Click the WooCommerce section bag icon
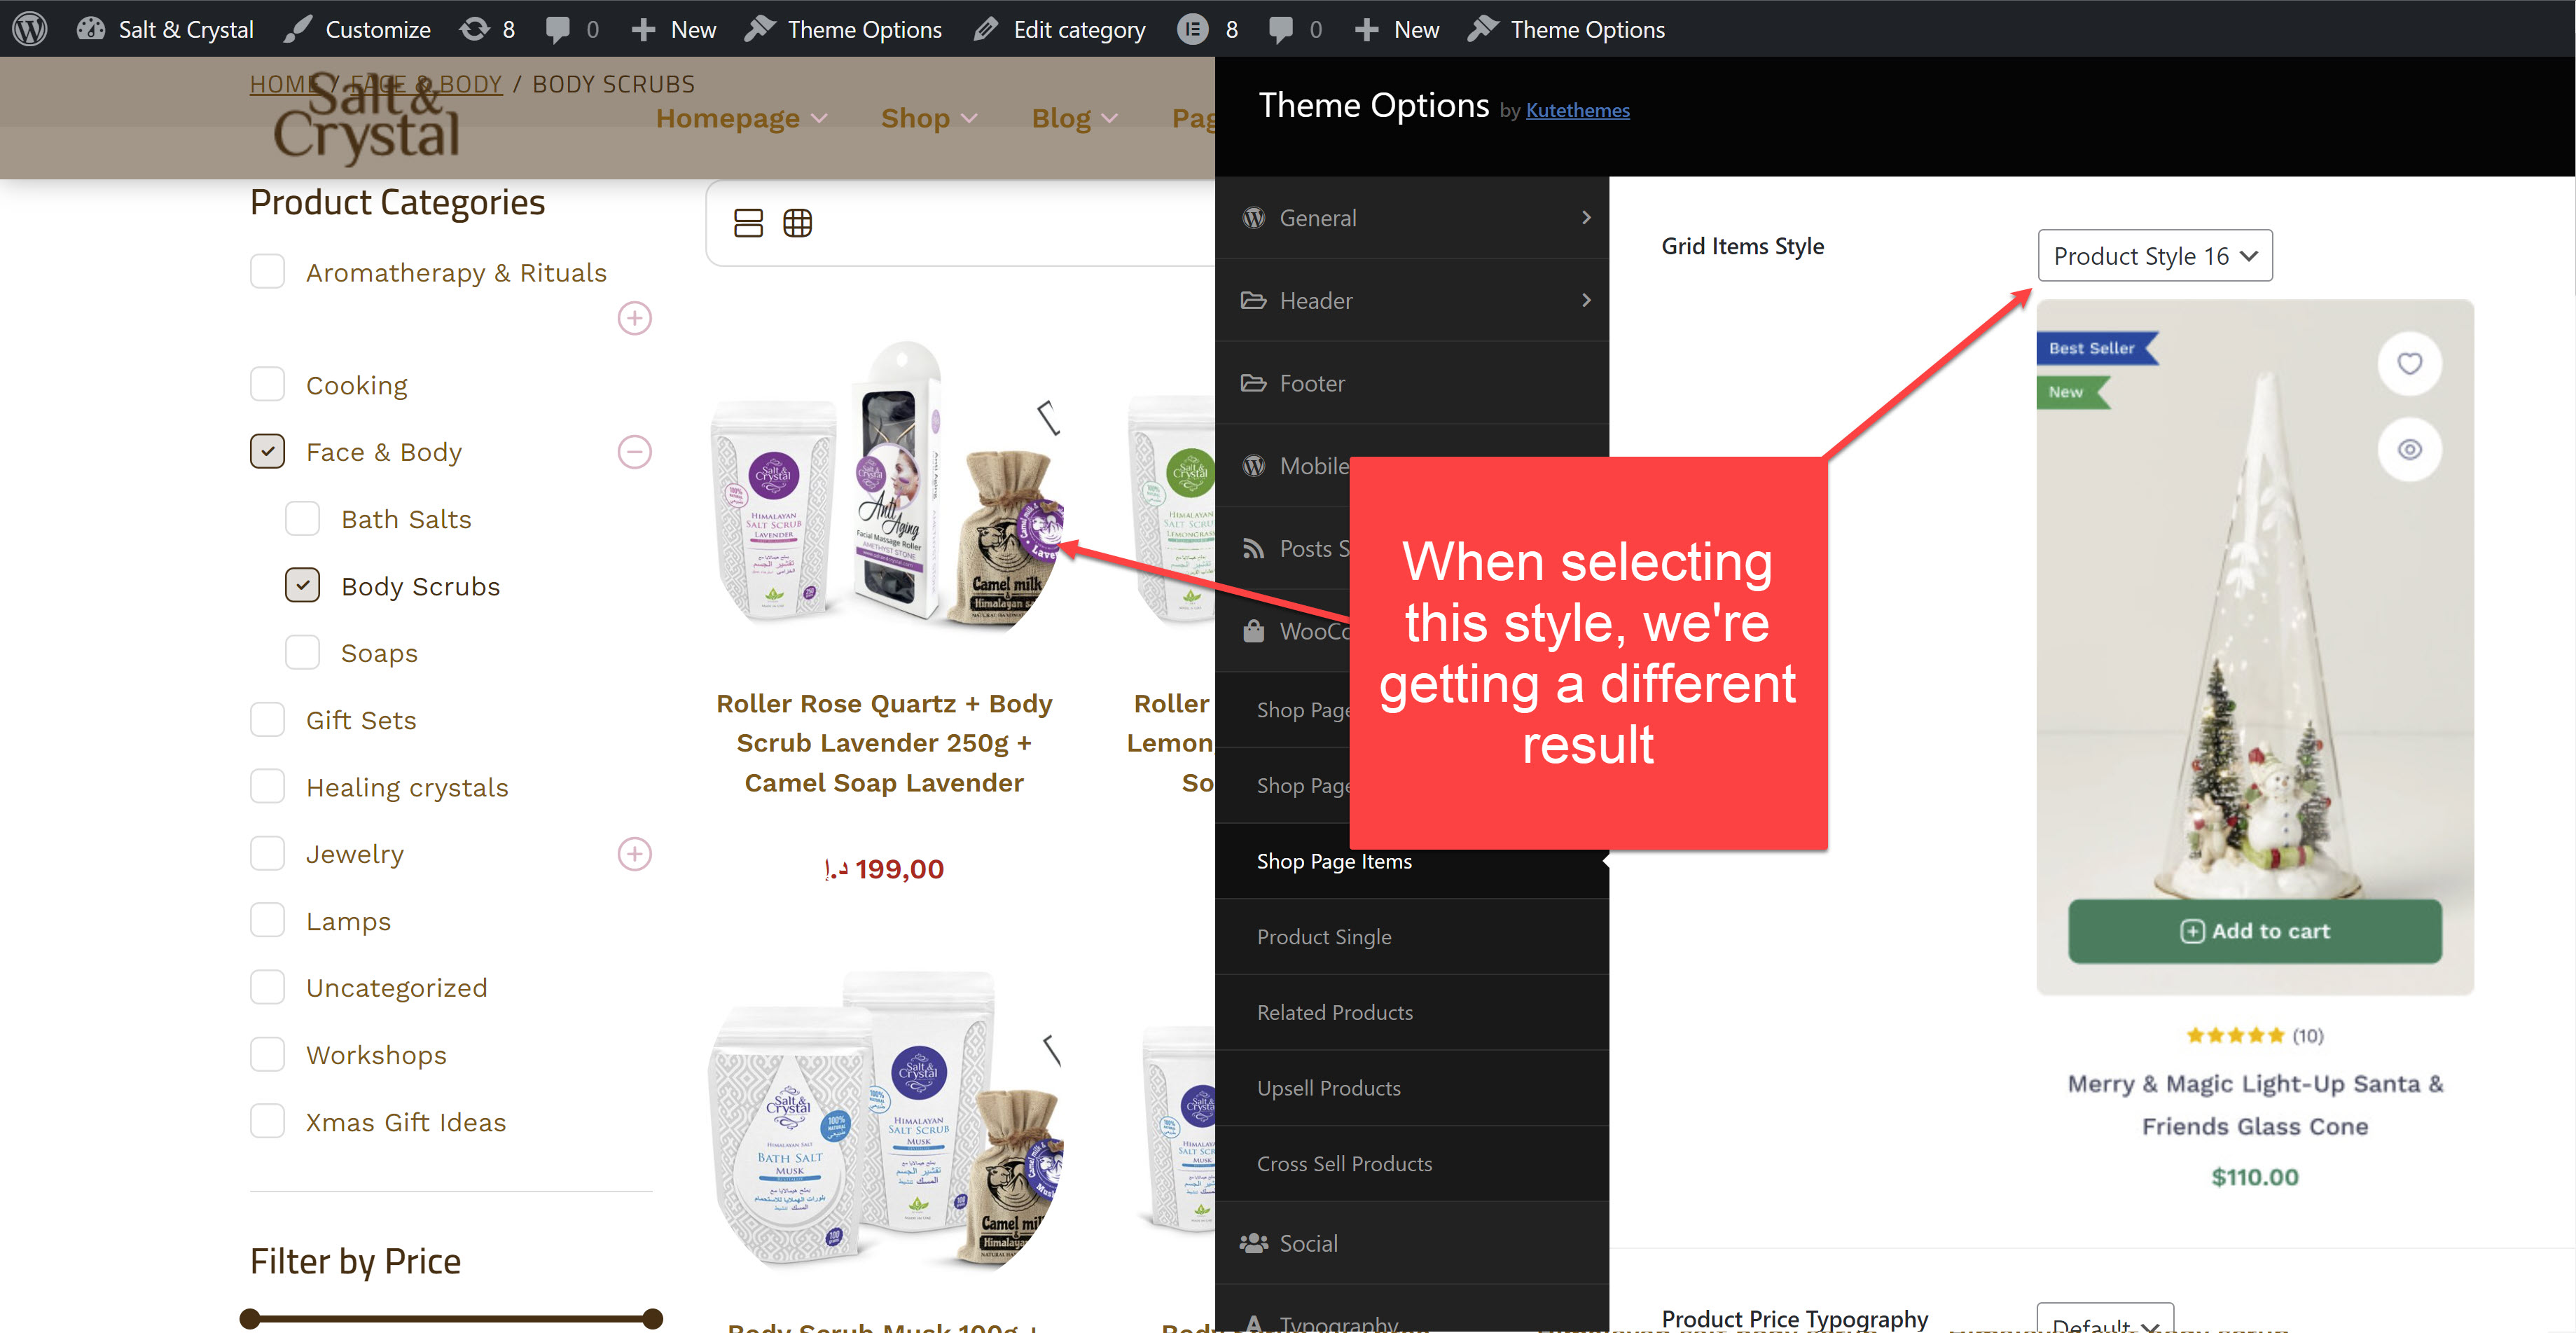This screenshot has height=1333, width=2576. (1253, 631)
